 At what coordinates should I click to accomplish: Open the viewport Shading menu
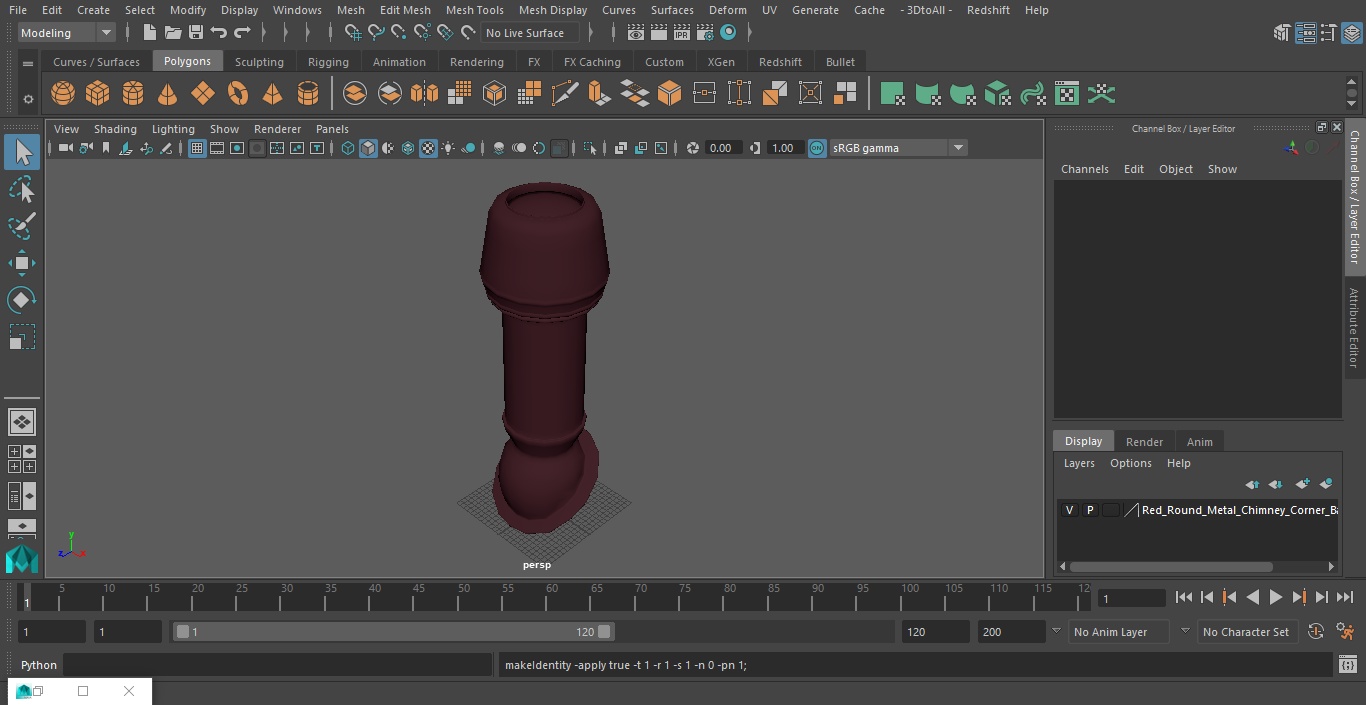[115, 129]
